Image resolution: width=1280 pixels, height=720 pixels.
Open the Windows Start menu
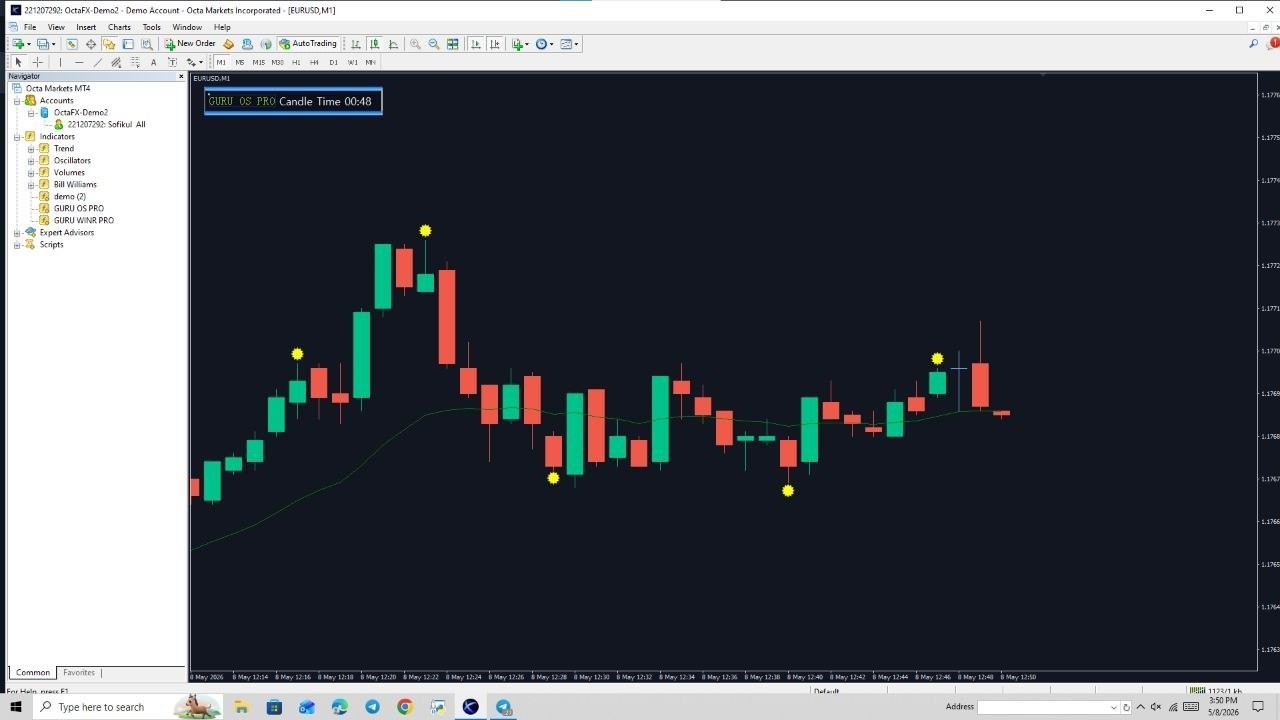click(16, 707)
